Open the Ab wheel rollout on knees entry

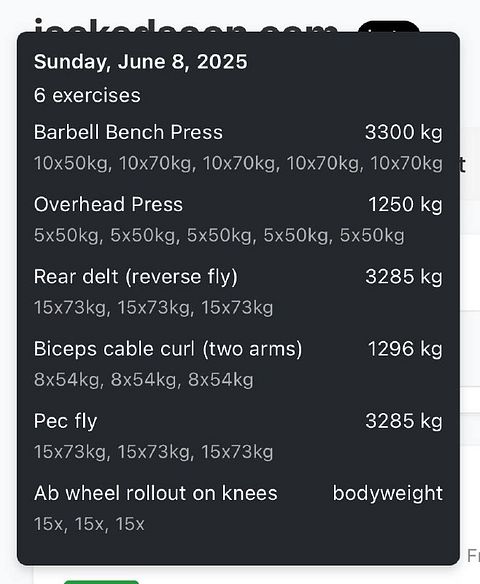[x=156, y=493]
